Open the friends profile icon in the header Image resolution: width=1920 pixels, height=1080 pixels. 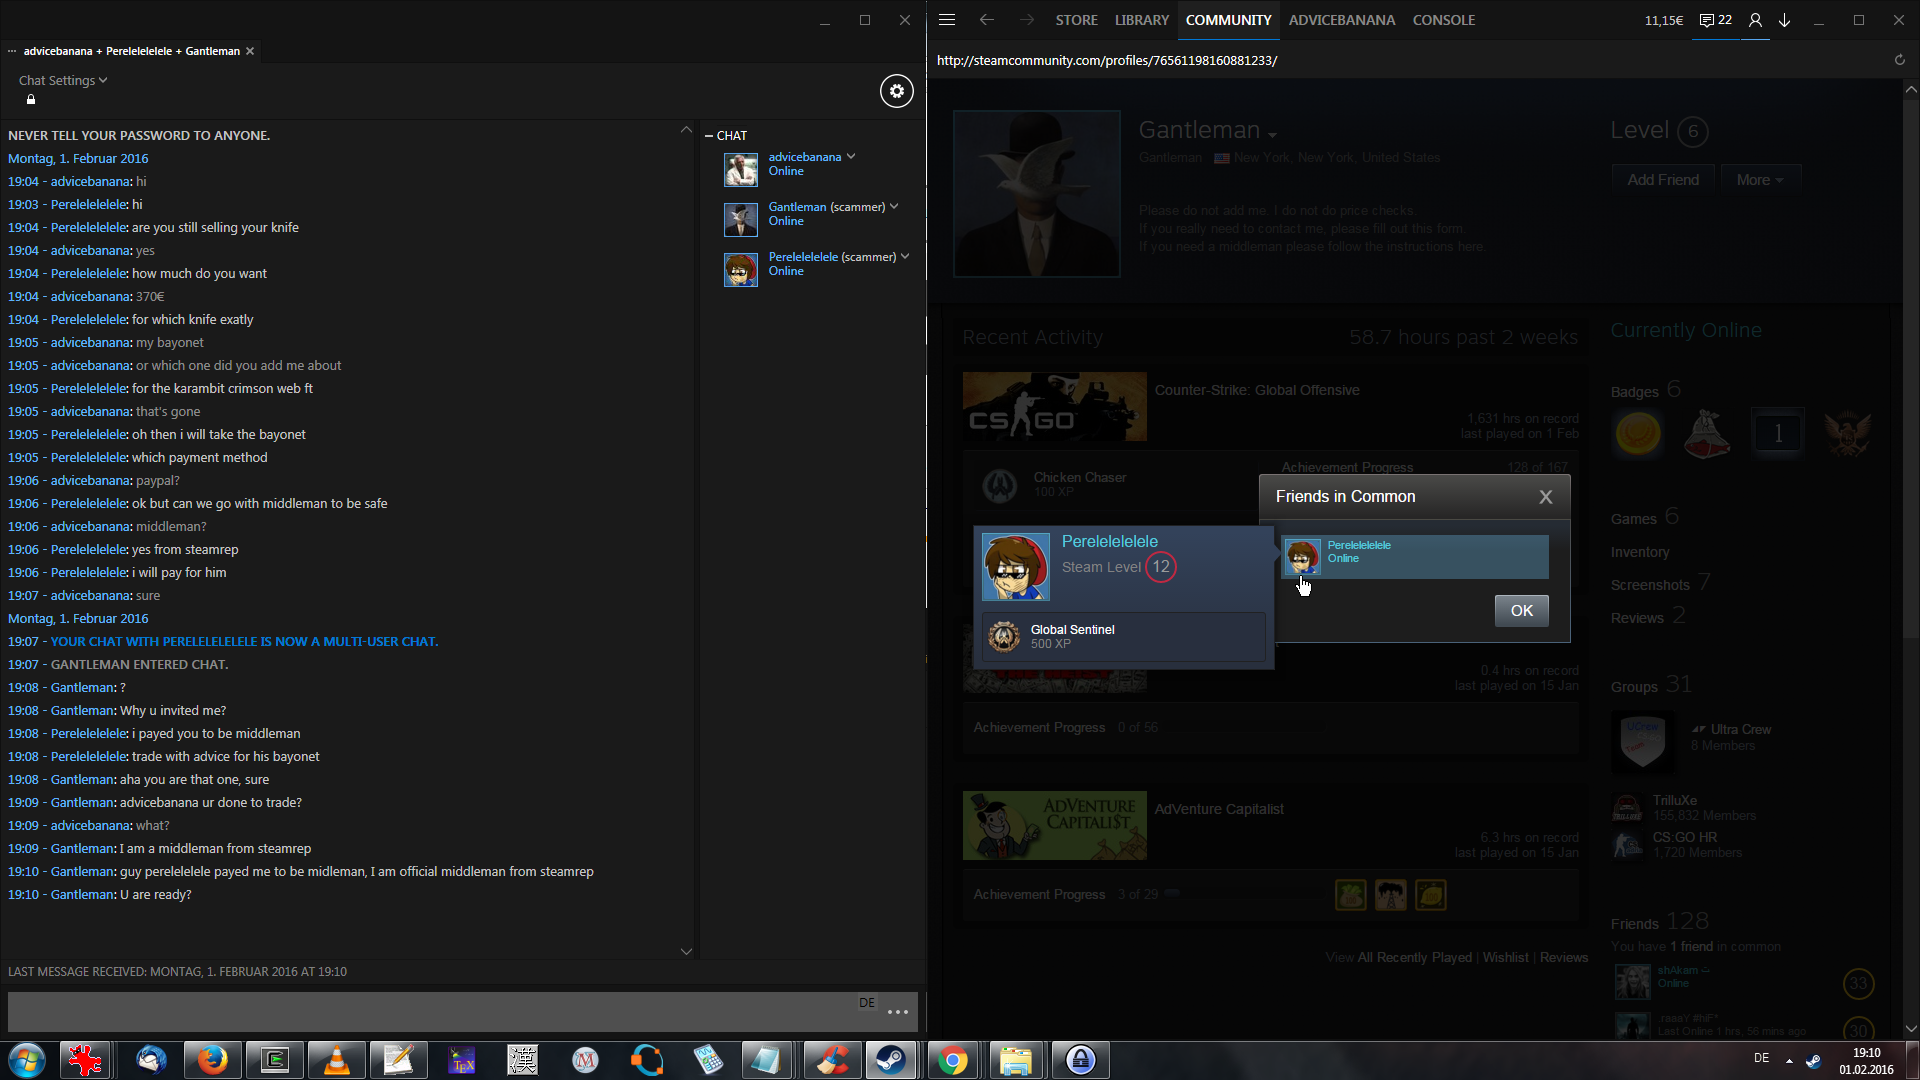click(1755, 20)
